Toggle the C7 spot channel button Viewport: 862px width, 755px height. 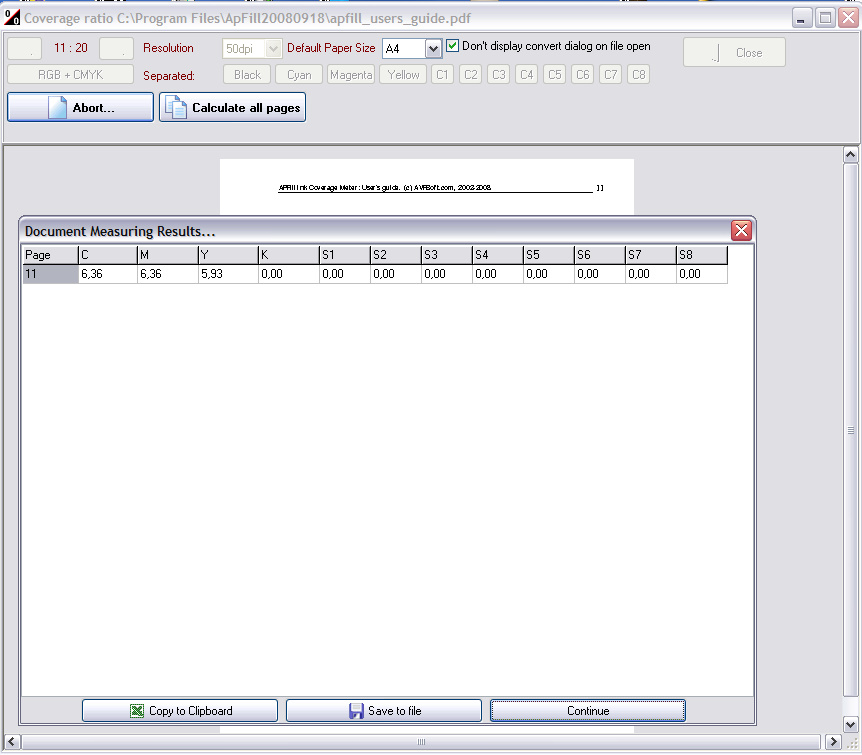(x=611, y=75)
